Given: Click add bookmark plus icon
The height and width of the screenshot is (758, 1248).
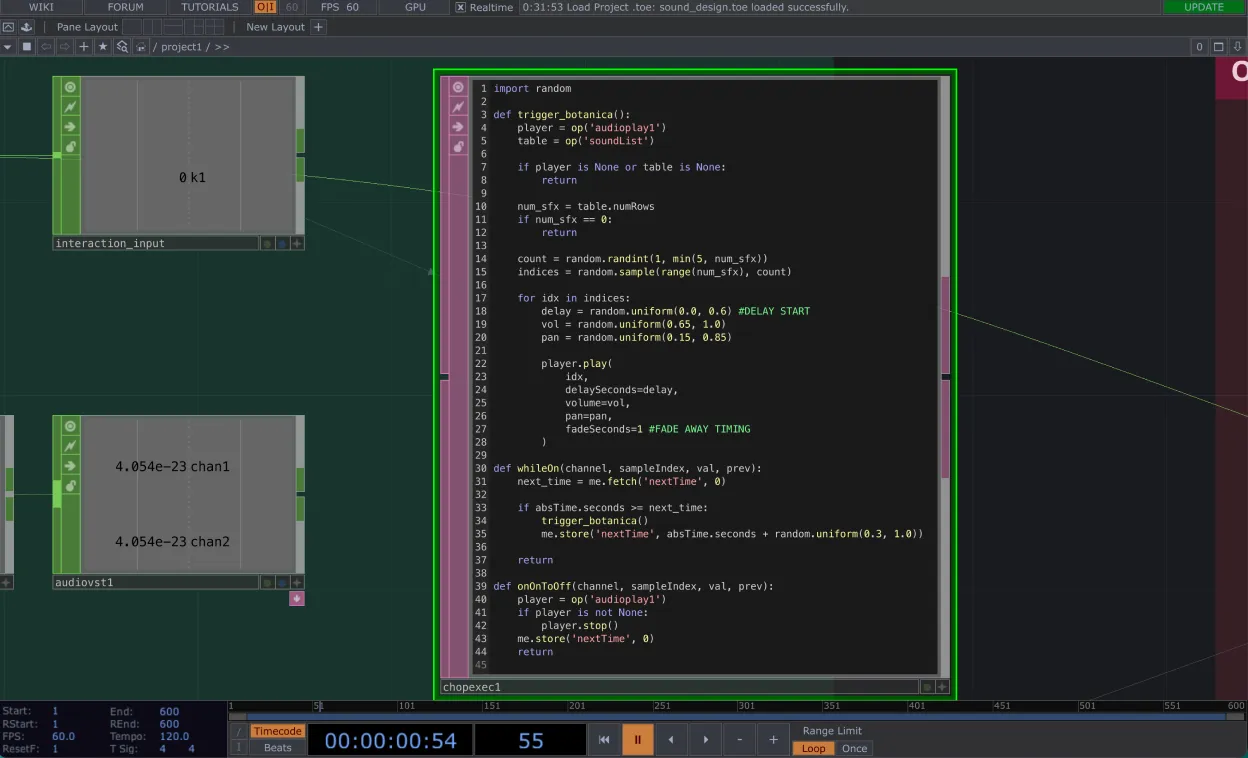Looking at the screenshot, I should pyautogui.click(x=84, y=47).
